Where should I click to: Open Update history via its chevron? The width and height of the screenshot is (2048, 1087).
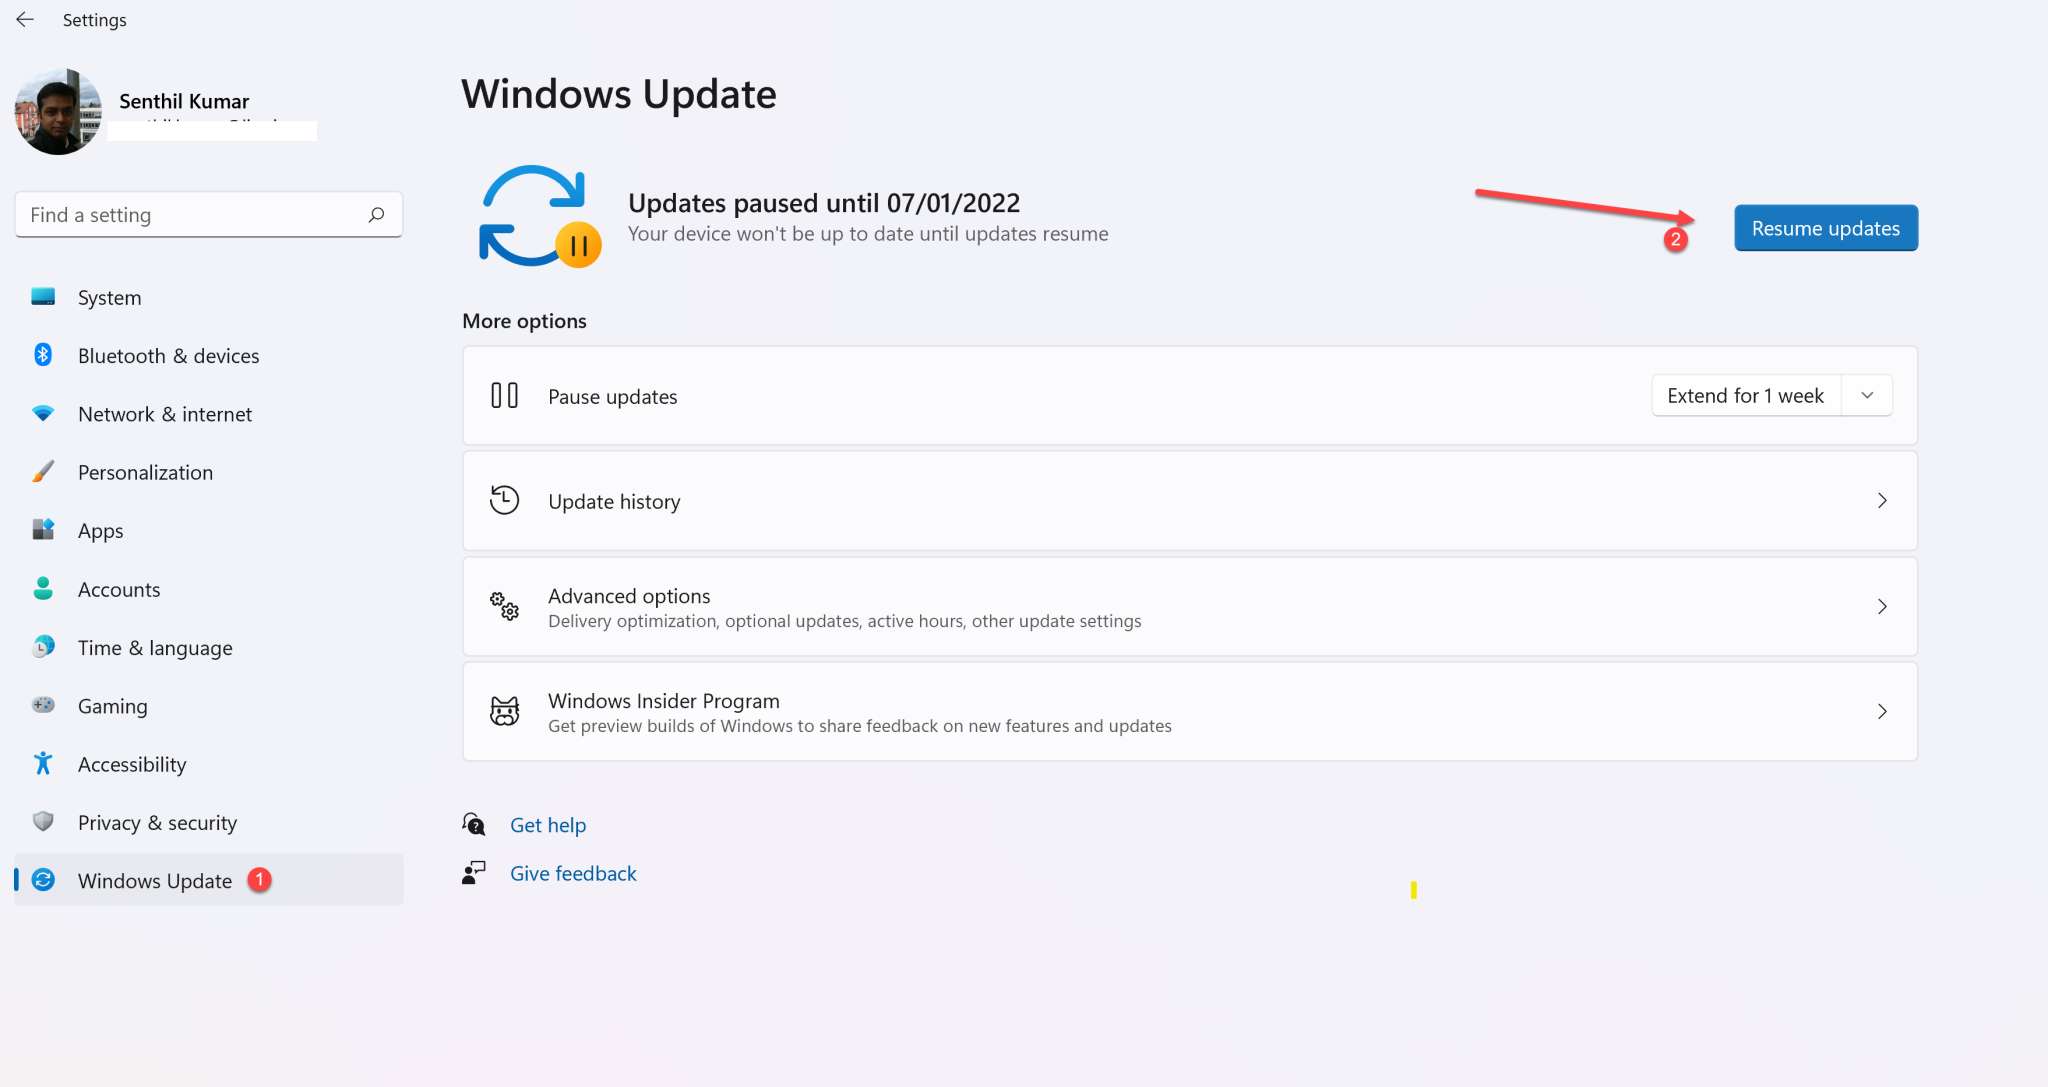[x=1882, y=501]
